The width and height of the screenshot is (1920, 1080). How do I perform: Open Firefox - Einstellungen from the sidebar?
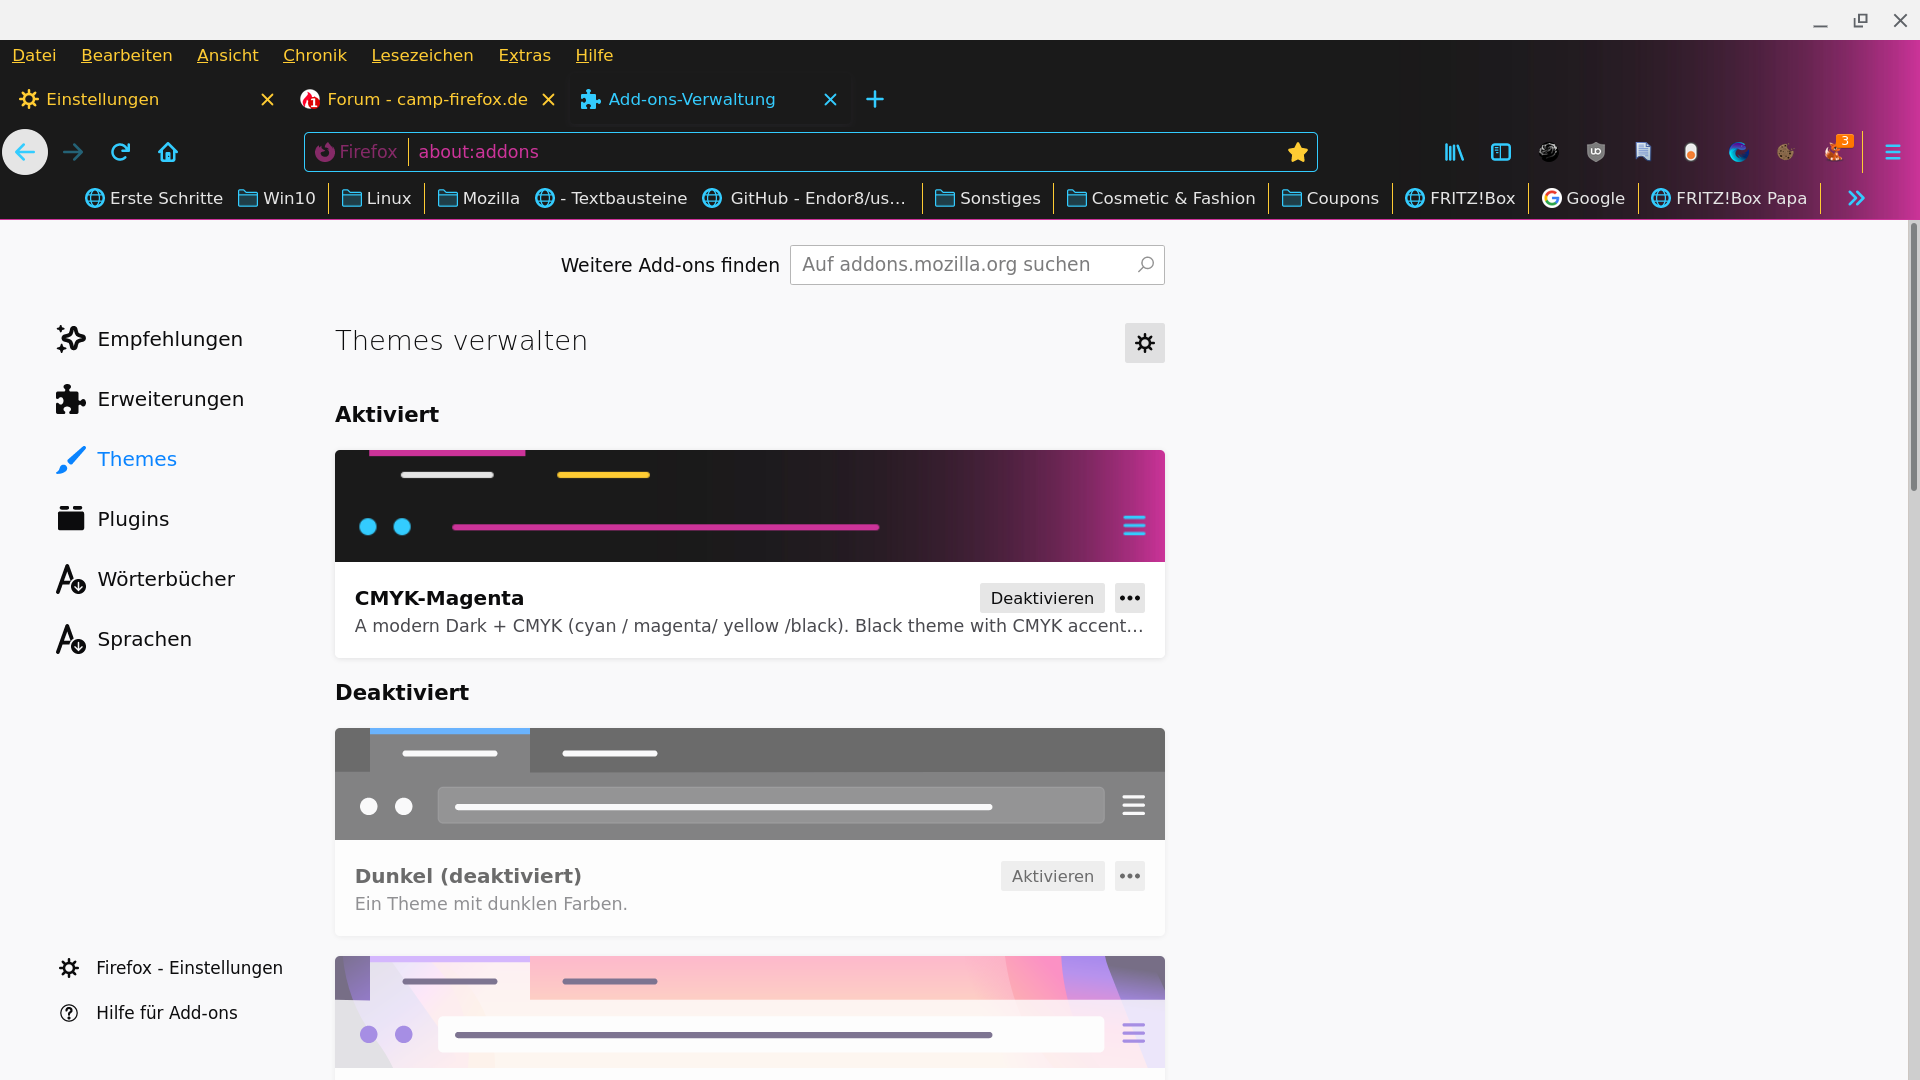coord(189,968)
